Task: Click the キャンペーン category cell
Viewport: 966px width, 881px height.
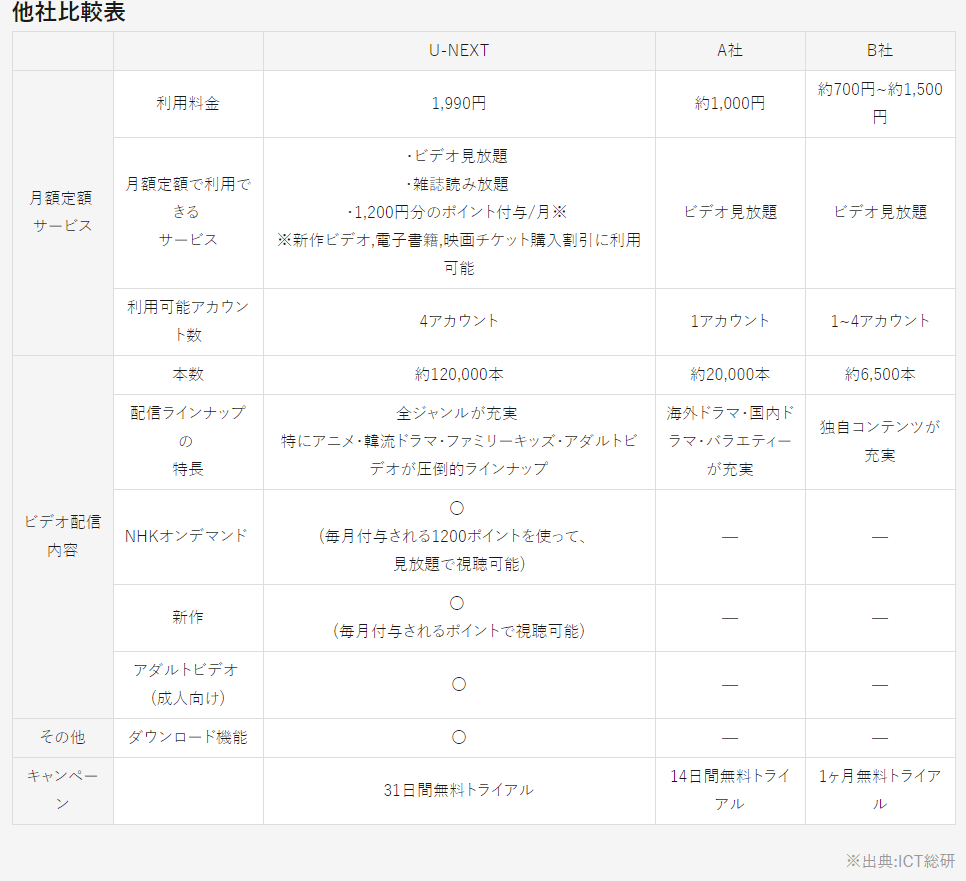Action: click(63, 790)
